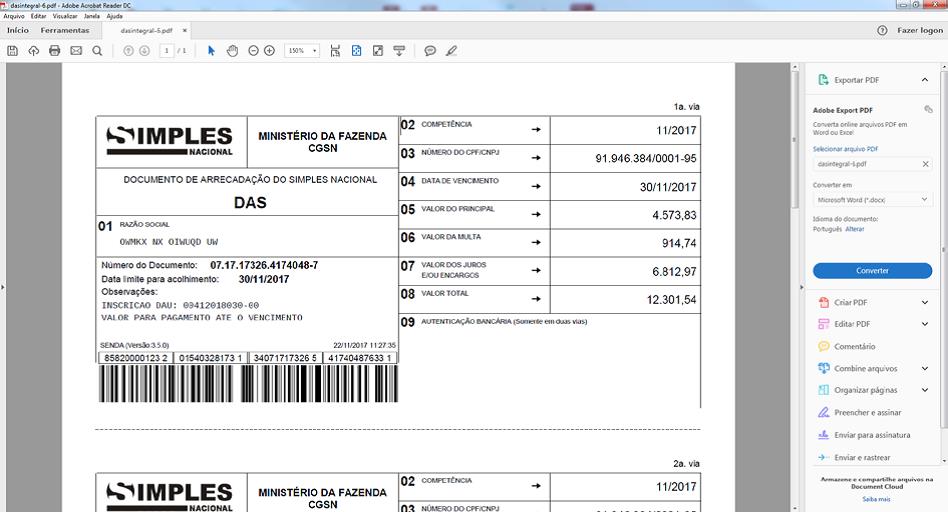Click the cloud upload icon
The image size is (948, 512).
[33, 50]
